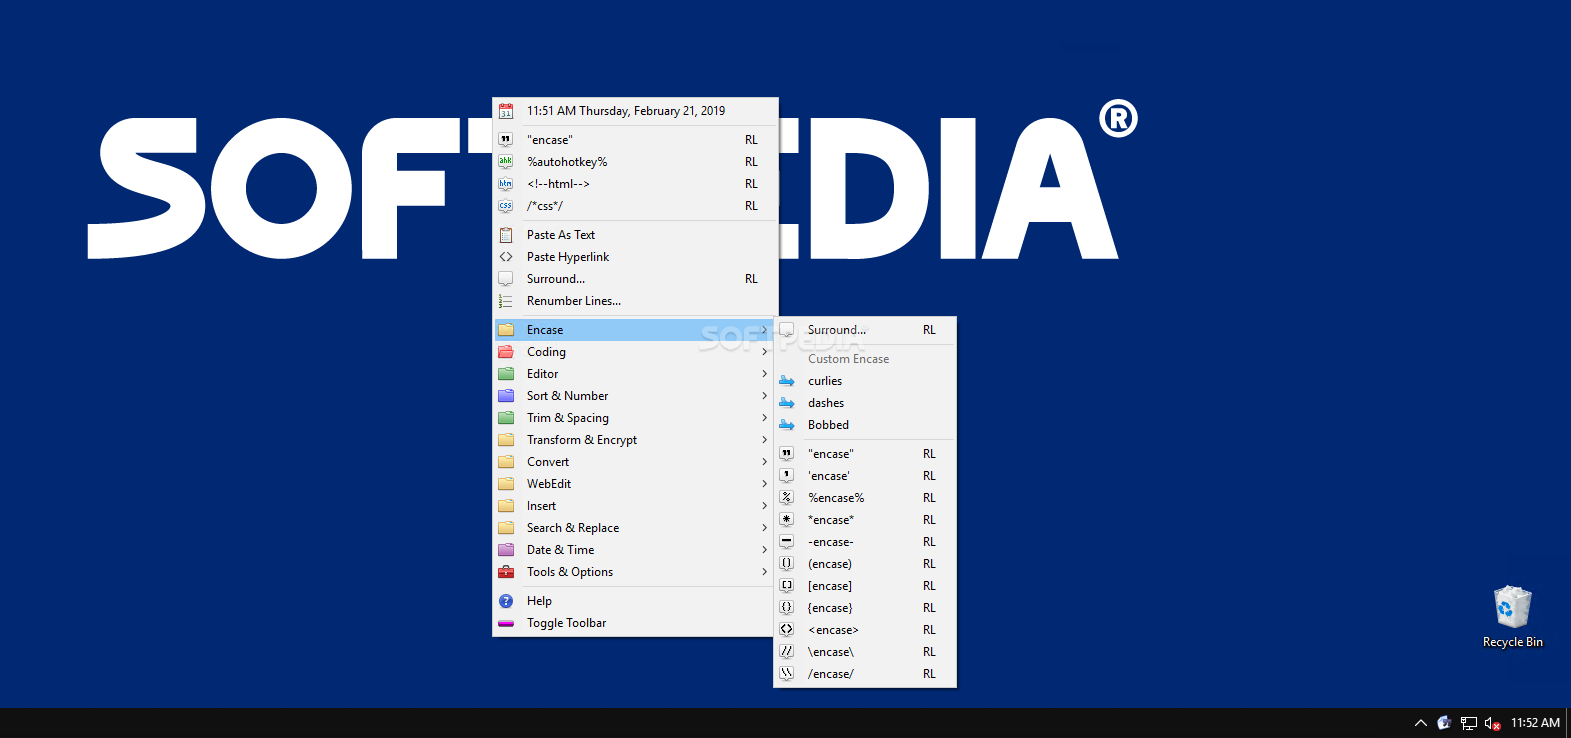Image resolution: width=1571 pixels, height=738 pixels.
Task: Select the curlies custom encase
Action: click(865, 381)
